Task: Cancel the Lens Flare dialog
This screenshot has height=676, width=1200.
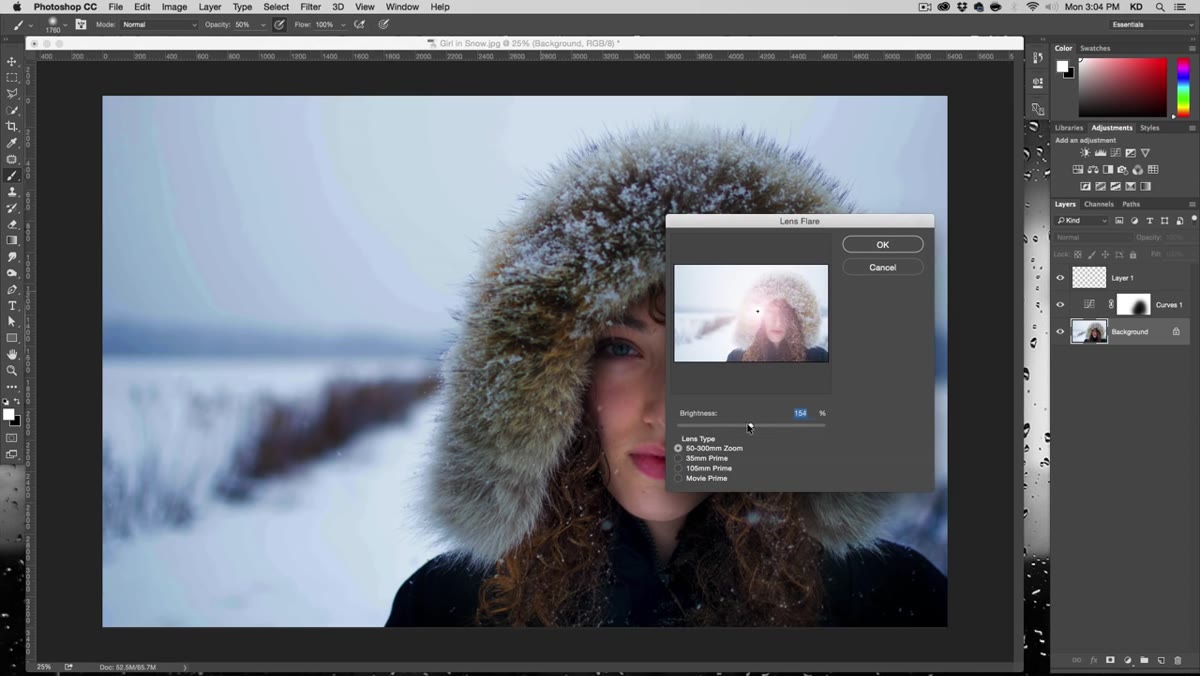Action: pyautogui.click(x=883, y=267)
